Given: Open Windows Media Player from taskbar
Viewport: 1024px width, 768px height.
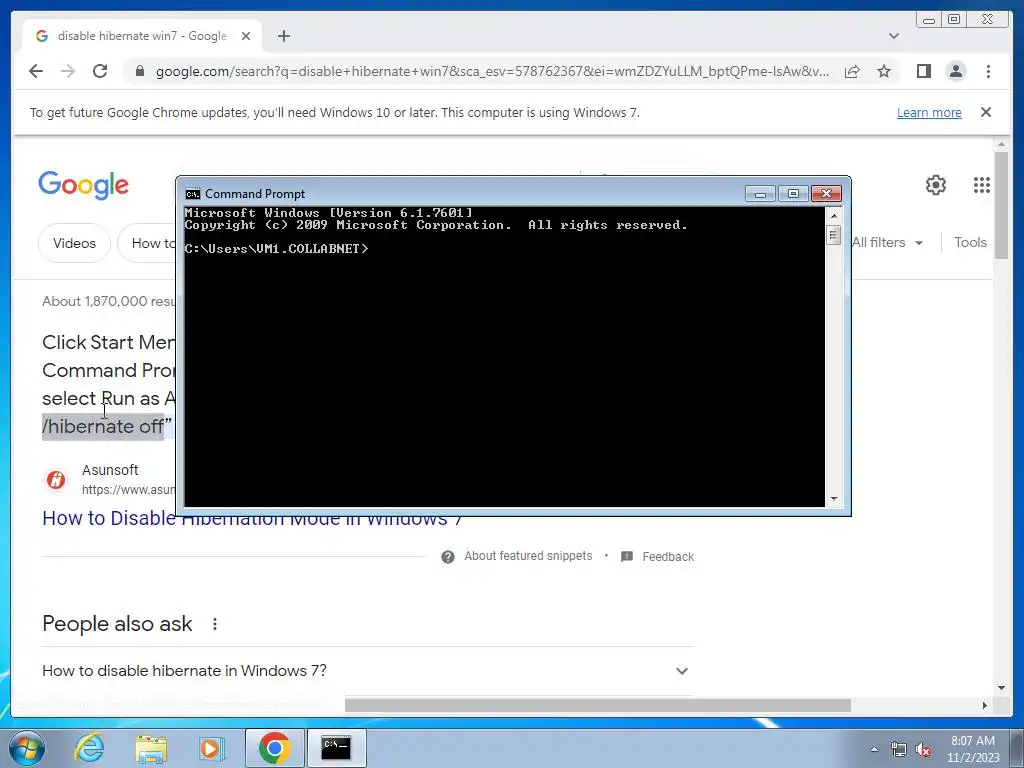Looking at the screenshot, I should (x=210, y=748).
